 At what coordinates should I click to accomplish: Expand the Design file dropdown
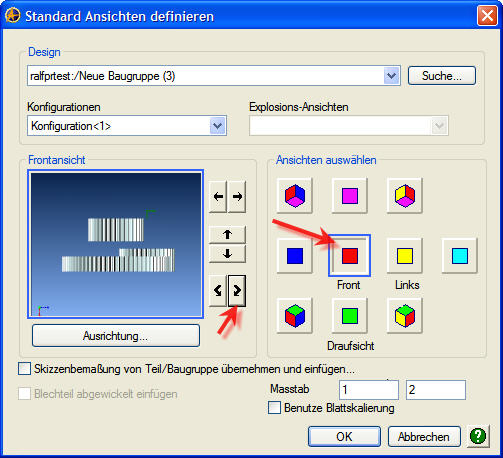click(x=391, y=76)
